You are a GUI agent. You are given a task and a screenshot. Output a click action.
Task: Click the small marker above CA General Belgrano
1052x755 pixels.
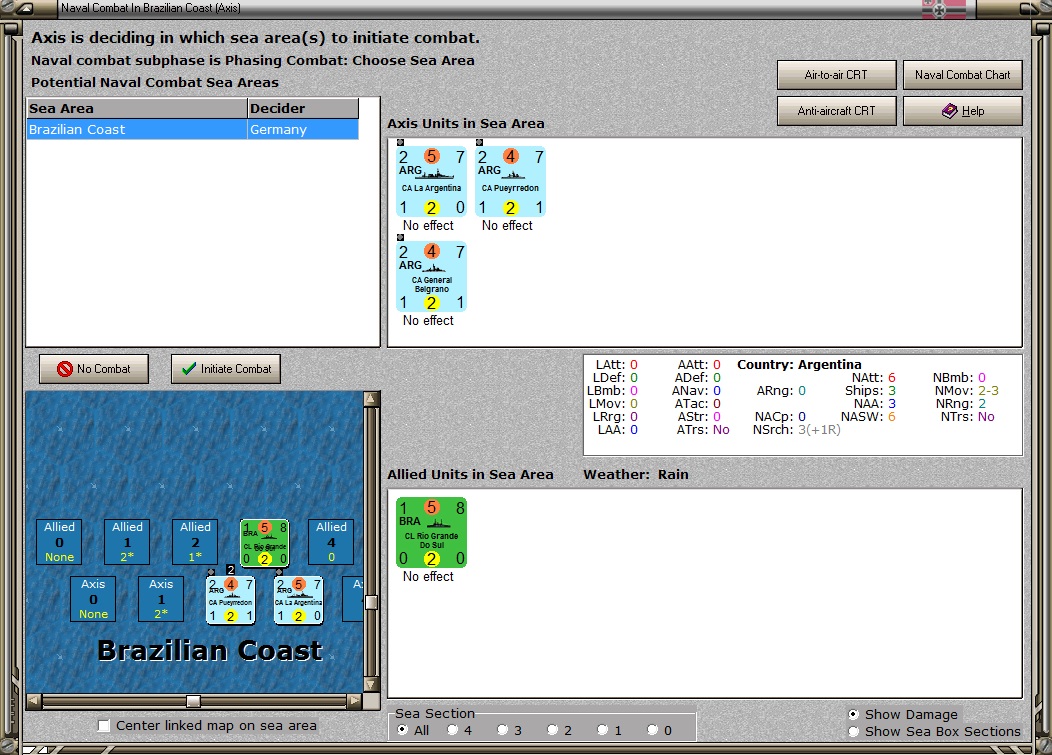[x=400, y=237]
